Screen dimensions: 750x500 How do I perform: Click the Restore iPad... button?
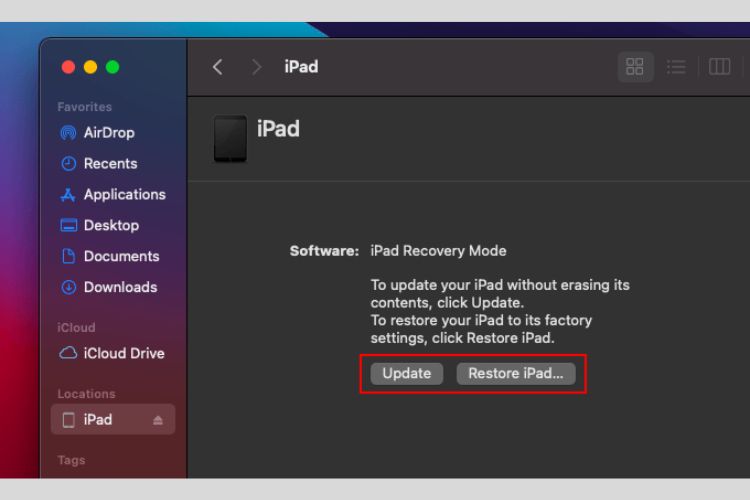point(516,373)
